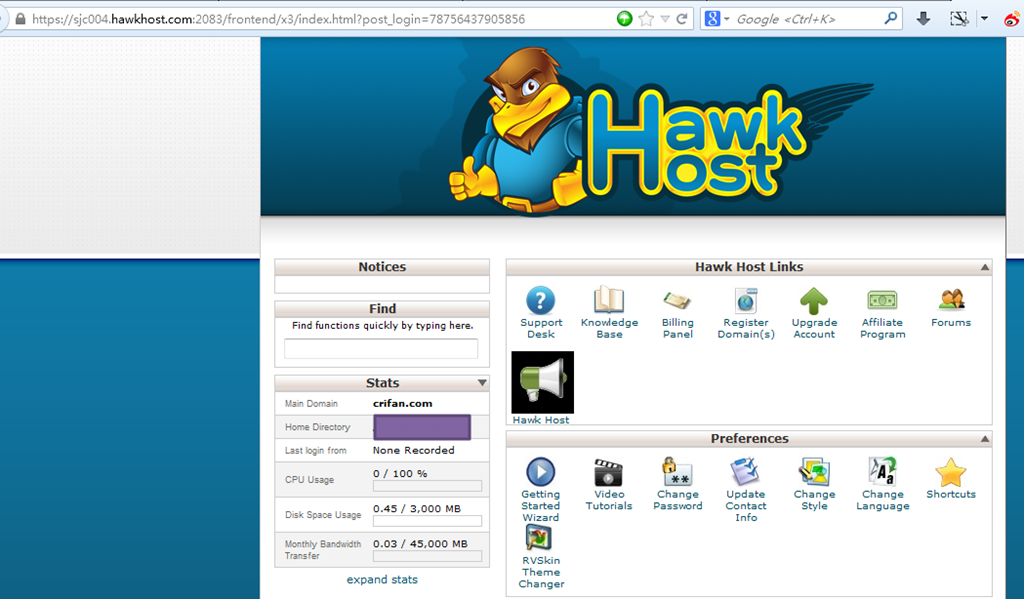Screen dimensions: 1024x599
Task: Click the Weibo icon in browser toolbar
Action: click(x=1012, y=19)
